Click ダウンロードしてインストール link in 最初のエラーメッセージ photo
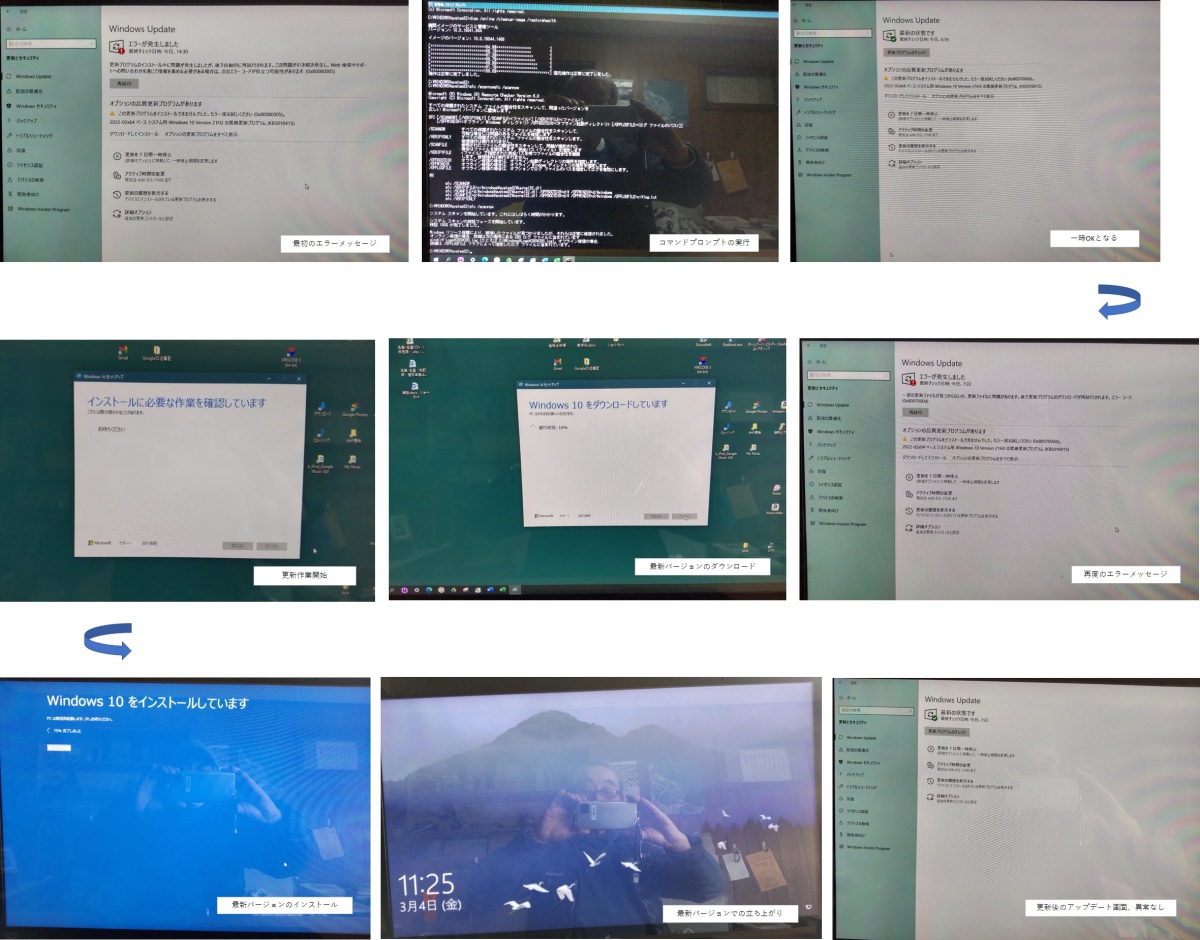The width and height of the screenshot is (1200, 940). click(134, 133)
